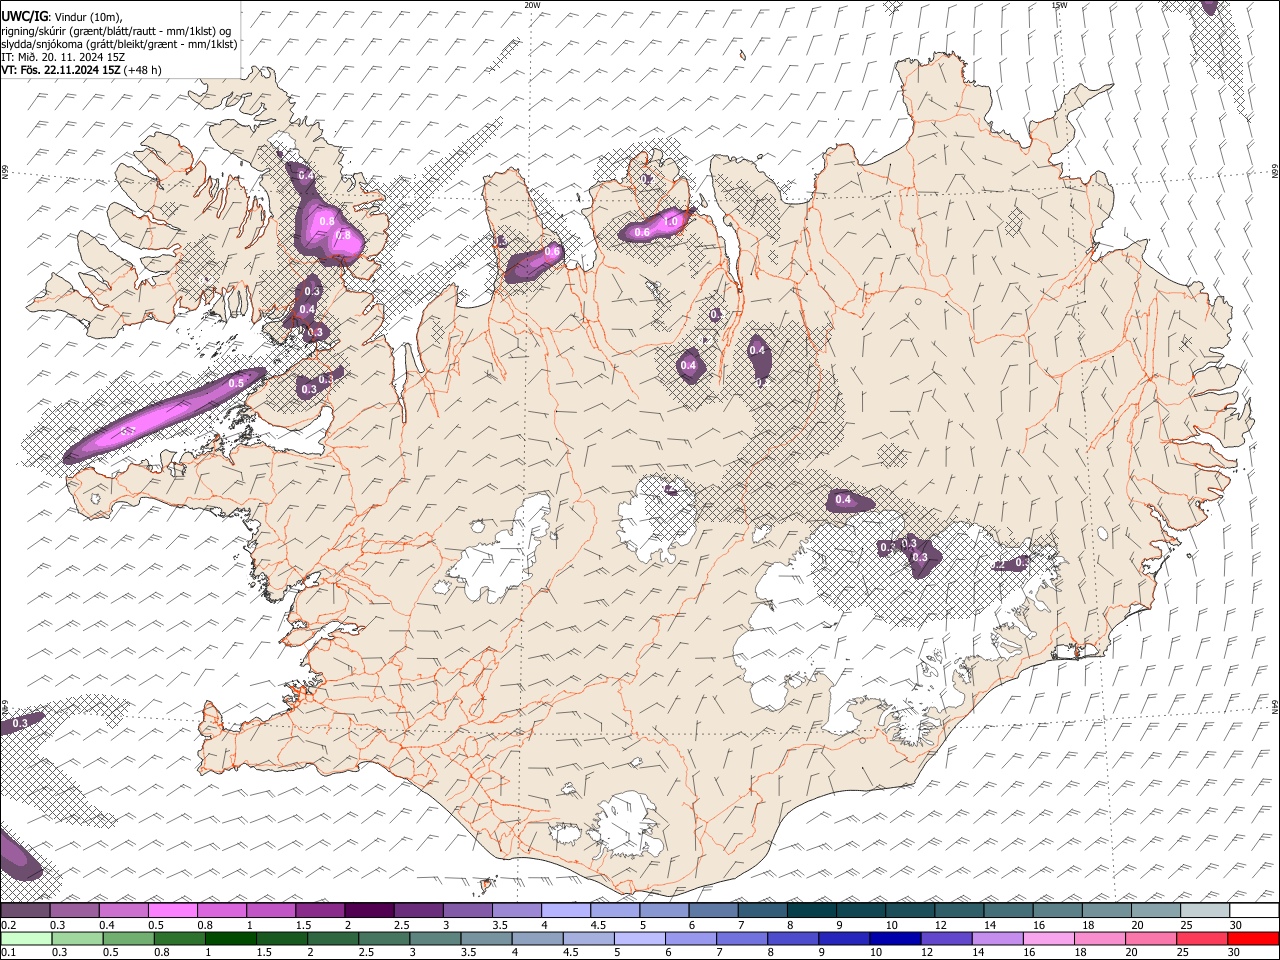
Task: Click the upper bar swatch between 18 and 20
Action: pos(1107,911)
